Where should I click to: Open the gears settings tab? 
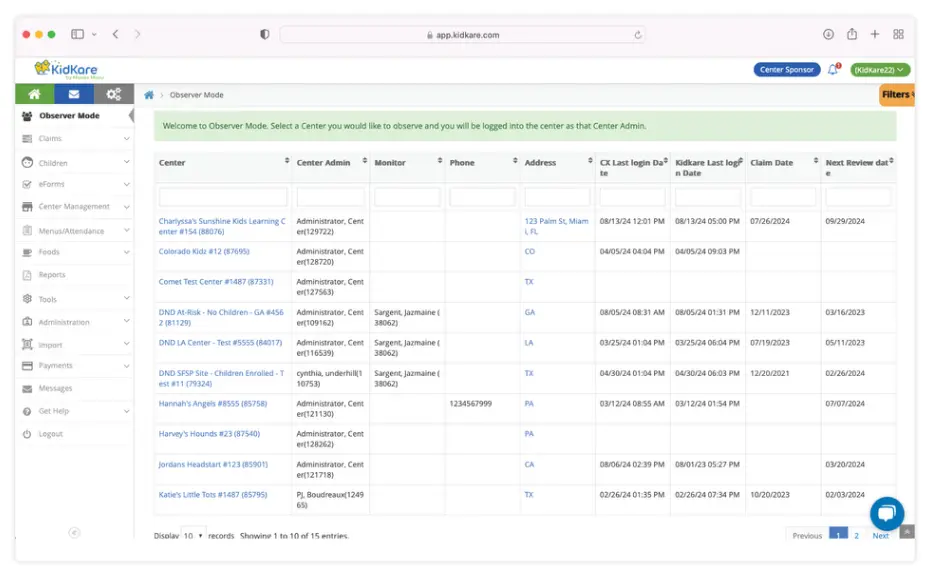coord(113,94)
